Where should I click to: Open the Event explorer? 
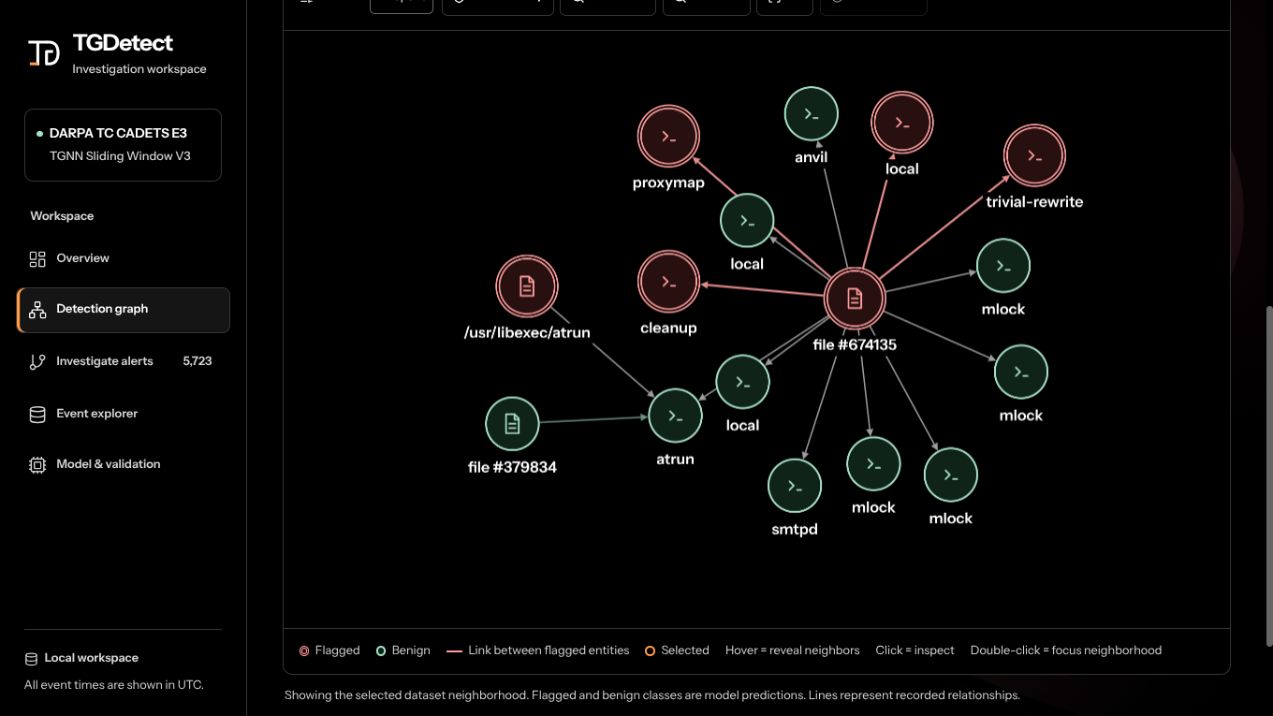click(x=123, y=414)
